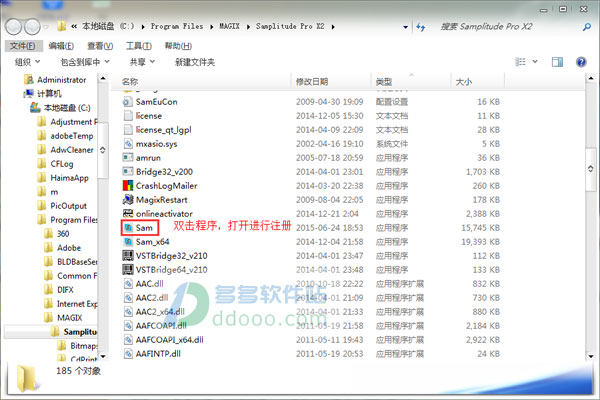The height and width of the screenshot is (400, 600).
Task: Select the AAC2_x64.dll file name
Action: [x=160, y=312]
